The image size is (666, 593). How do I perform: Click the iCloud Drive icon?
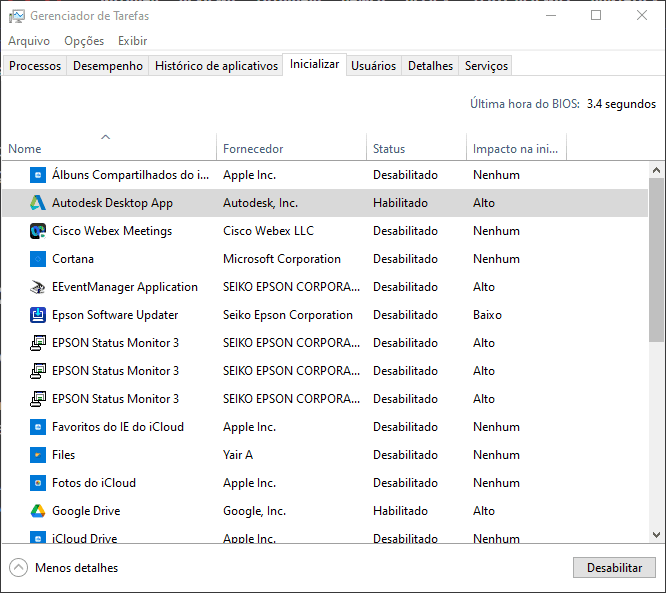(38, 537)
